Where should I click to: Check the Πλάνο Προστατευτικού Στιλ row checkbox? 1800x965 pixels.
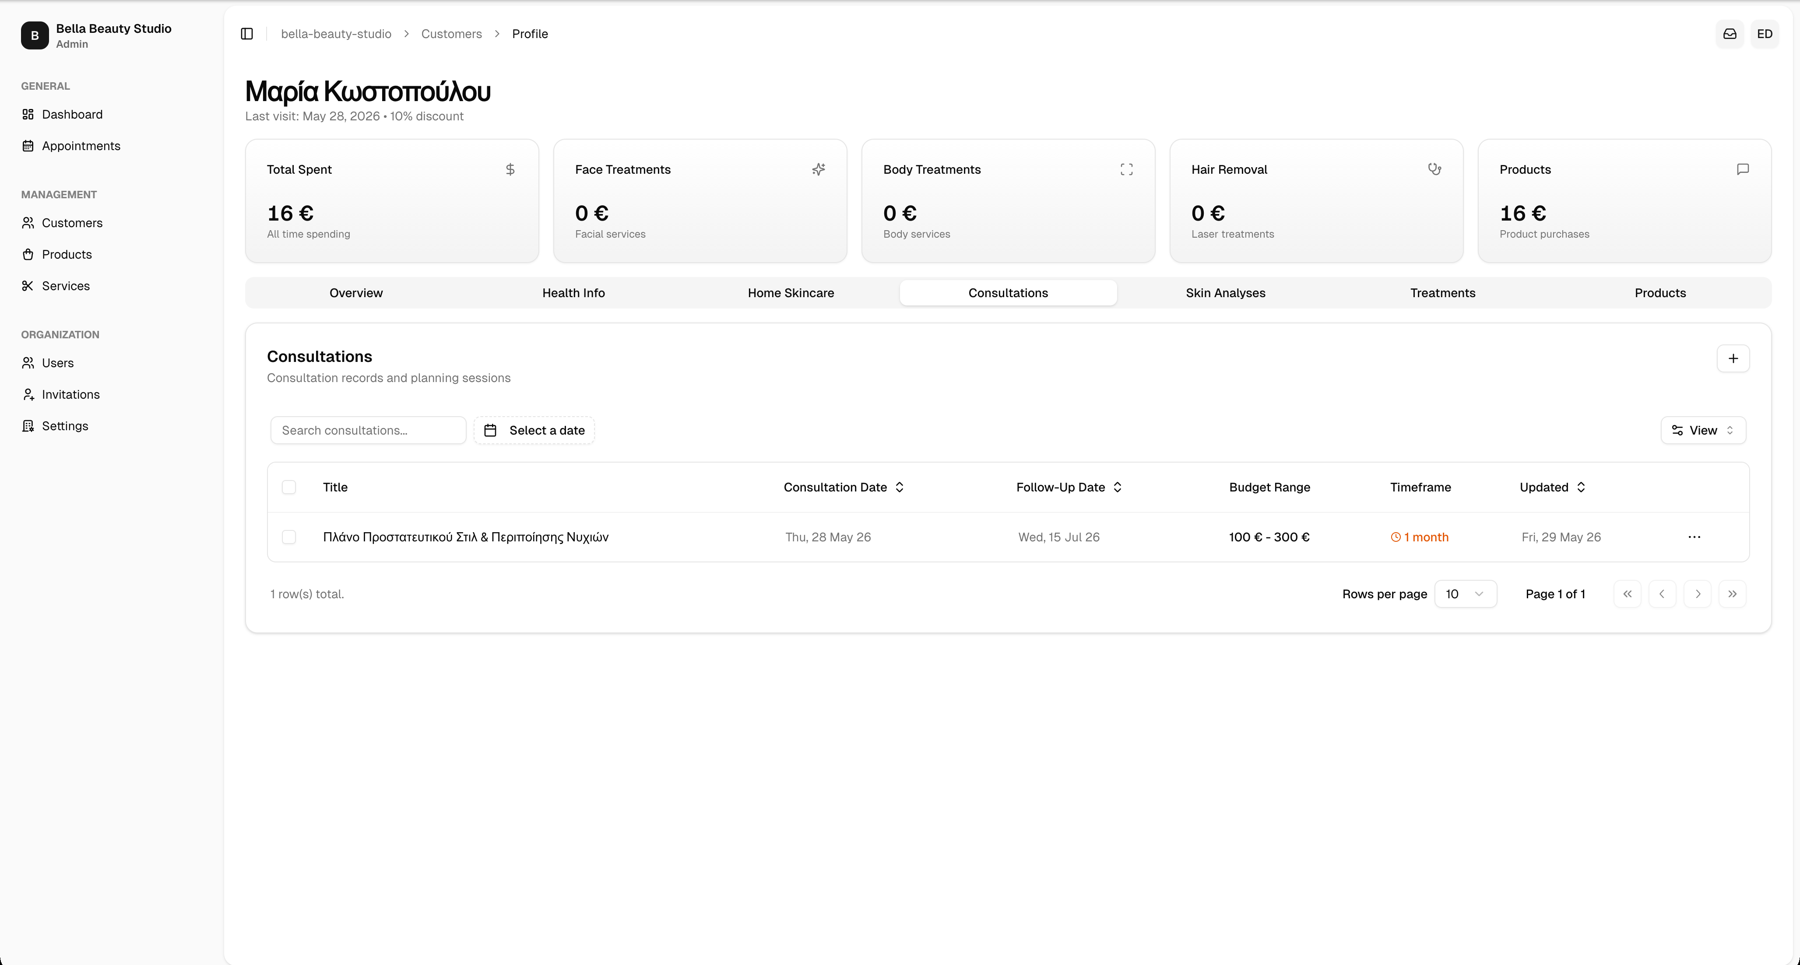click(x=289, y=537)
